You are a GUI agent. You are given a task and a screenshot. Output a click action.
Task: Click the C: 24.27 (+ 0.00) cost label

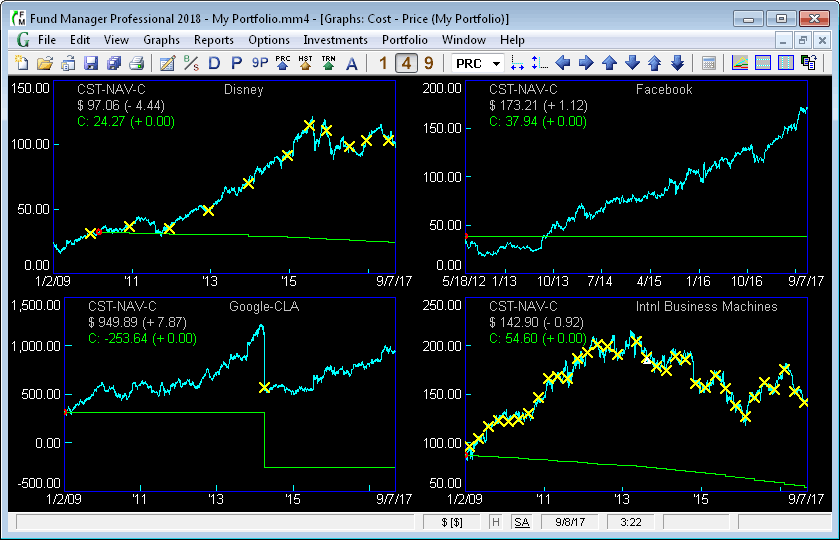126,122
